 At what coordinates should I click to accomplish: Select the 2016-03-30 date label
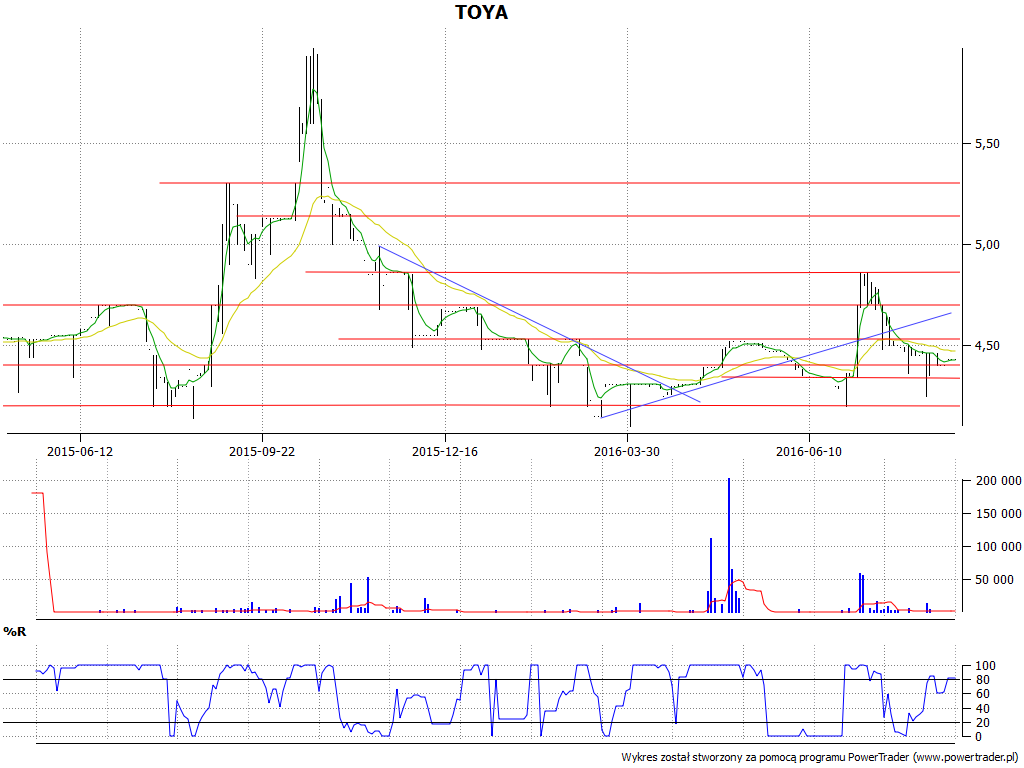(627, 451)
